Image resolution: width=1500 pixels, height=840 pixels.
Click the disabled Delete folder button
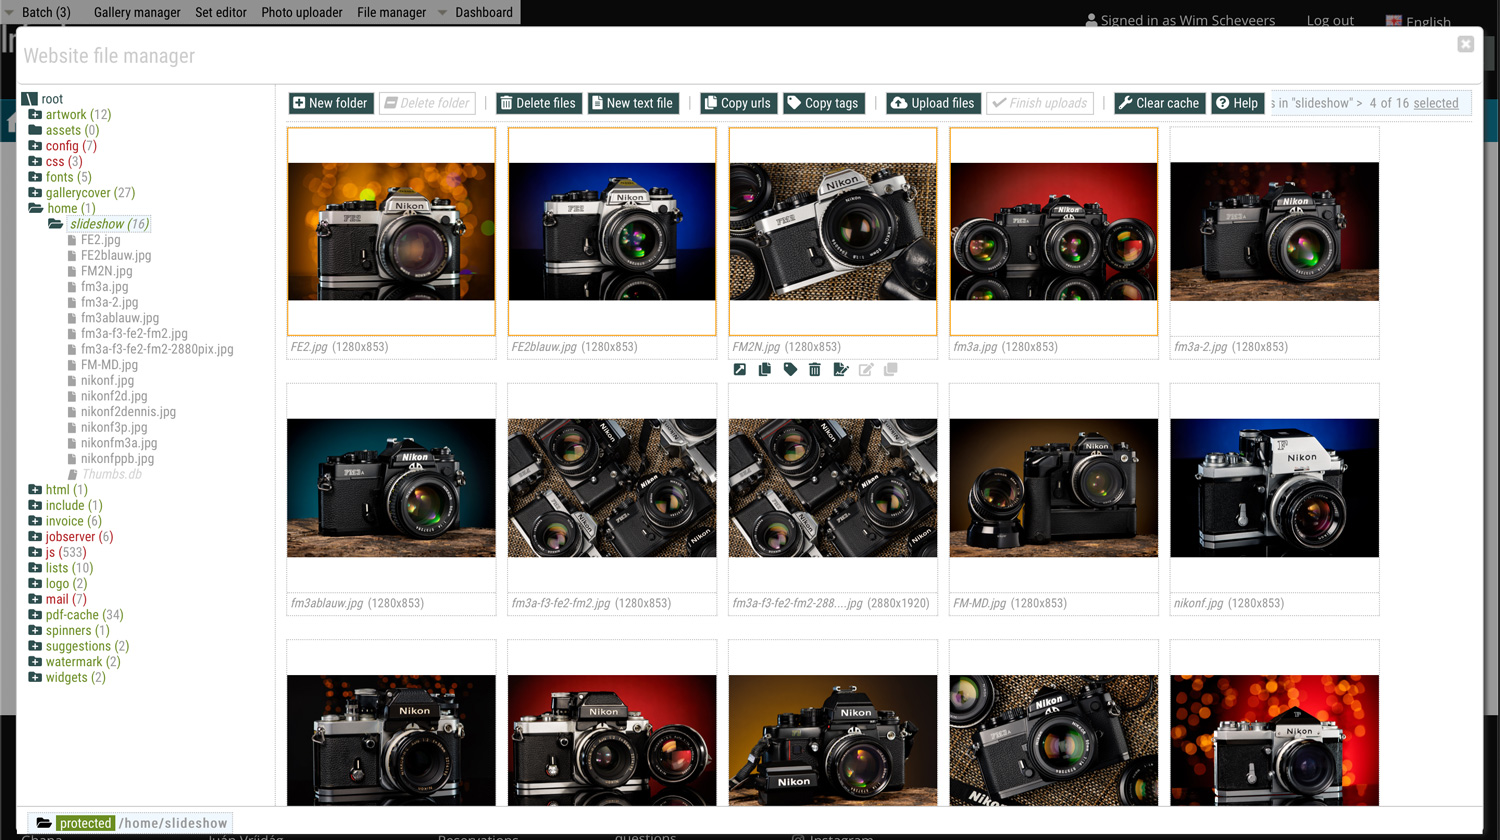tap(427, 103)
